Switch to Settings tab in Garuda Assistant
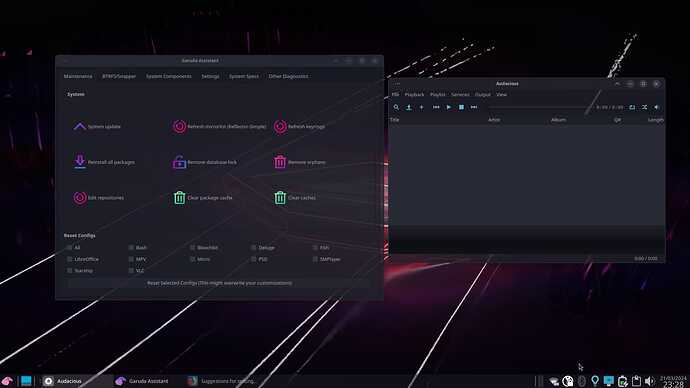This screenshot has width=690, height=388. pyautogui.click(x=210, y=76)
